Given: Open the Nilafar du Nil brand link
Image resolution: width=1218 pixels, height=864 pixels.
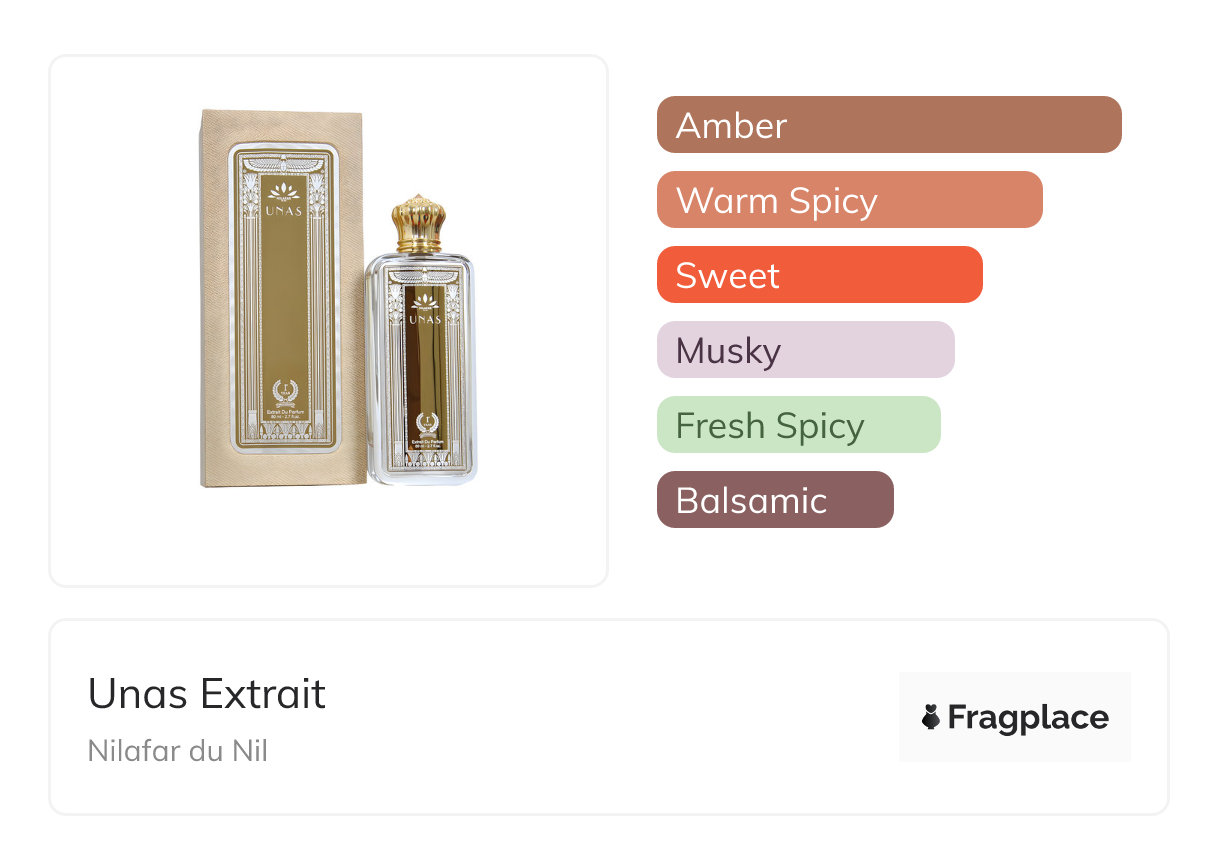Looking at the screenshot, I should [178, 750].
